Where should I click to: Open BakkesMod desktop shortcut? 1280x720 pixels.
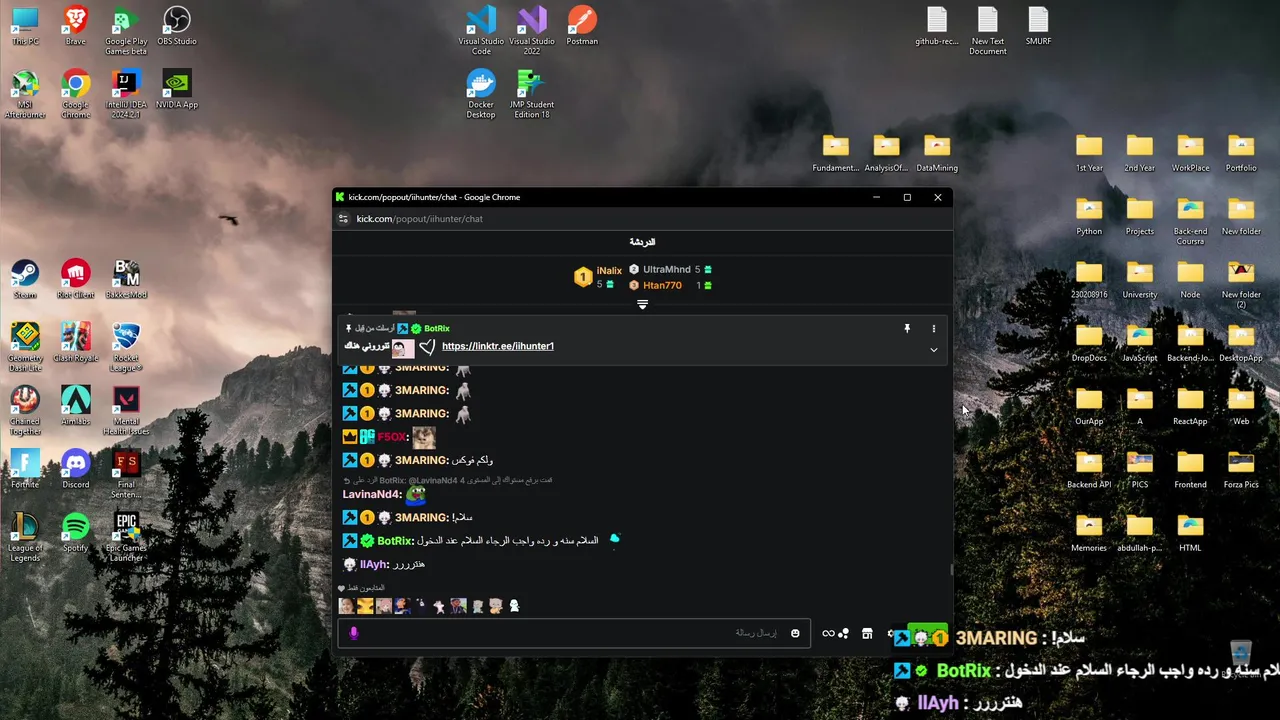coord(126,279)
